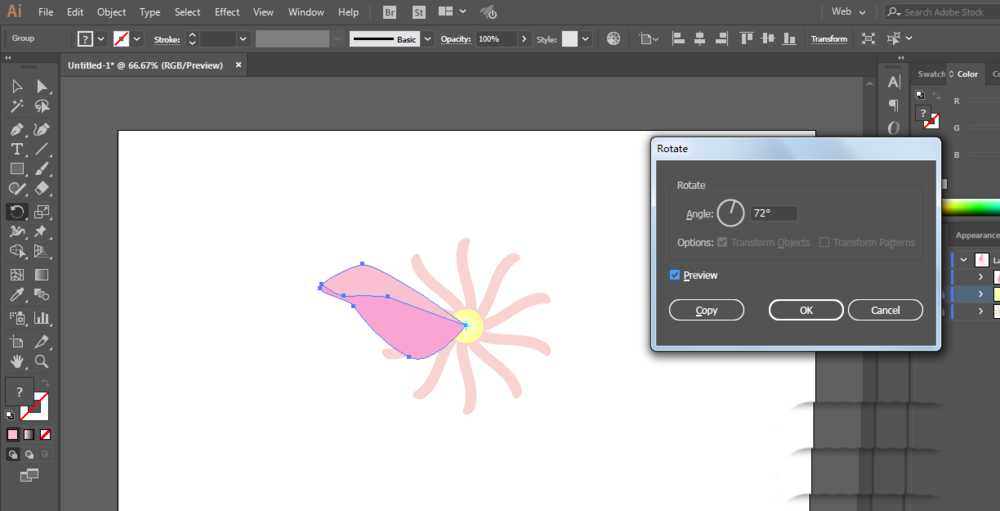Image resolution: width=1000 pixels, height=511 pixels.
Task: Switch to the Swatches panel tab
Action: point(931,74)
